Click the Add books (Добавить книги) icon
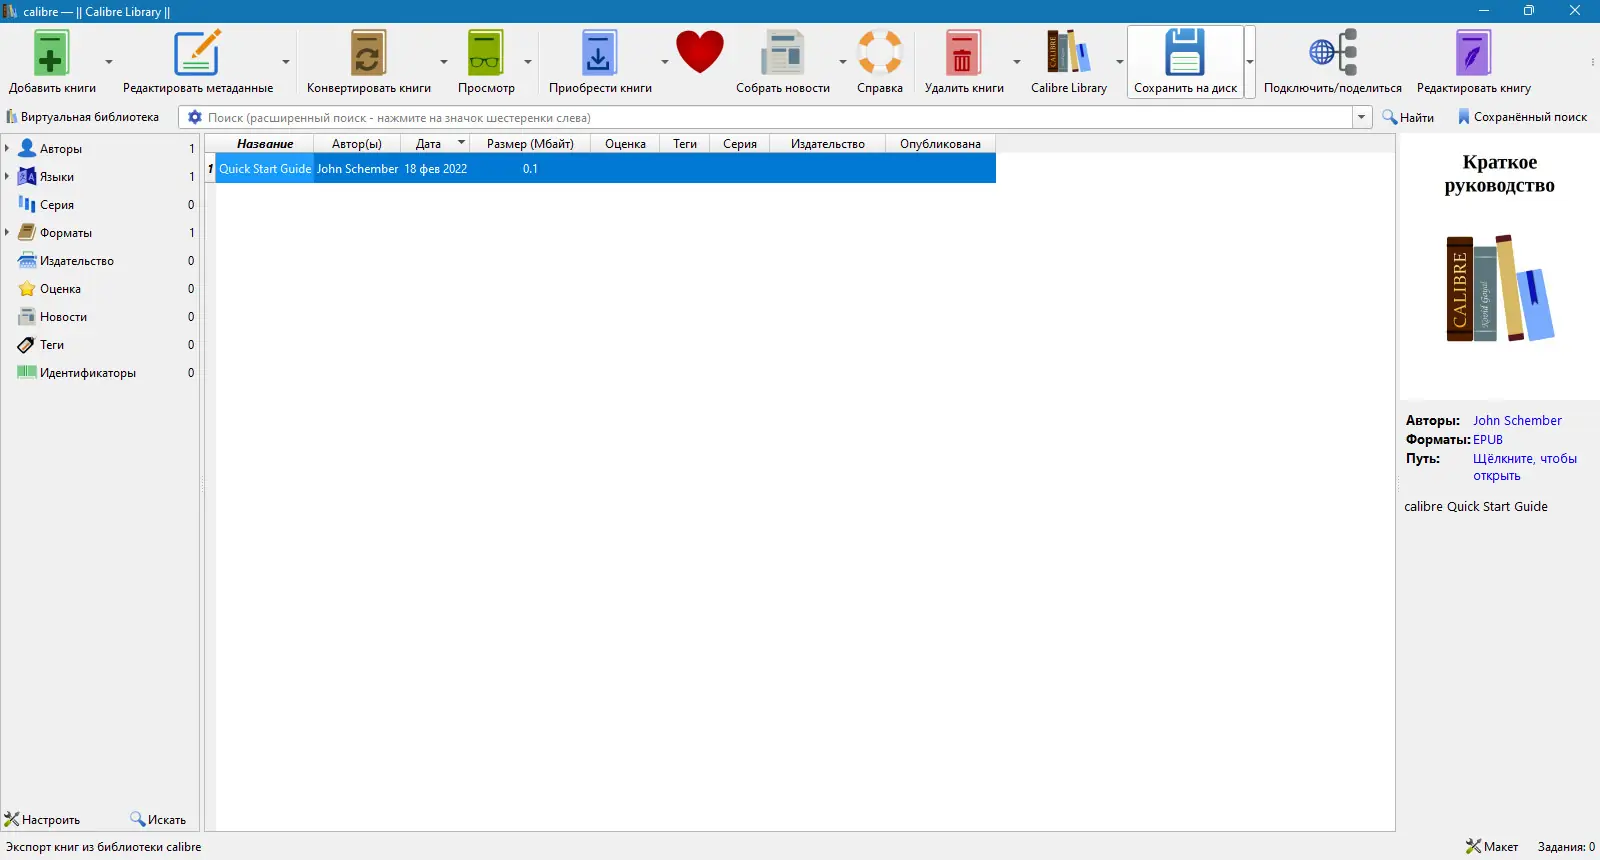Screen dimensions: 1600x860 (50, 53)
